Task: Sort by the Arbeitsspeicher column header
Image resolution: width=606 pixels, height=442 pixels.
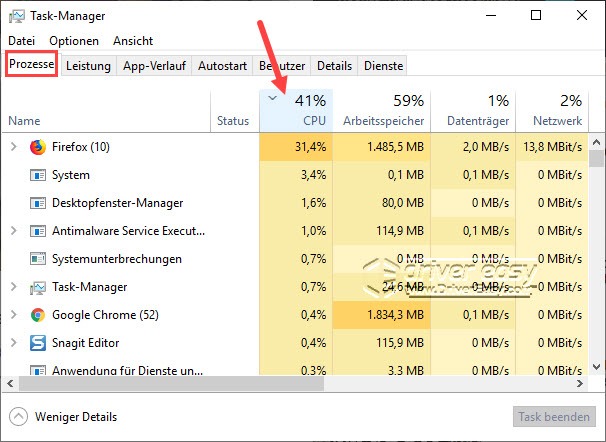Action: (381, 111)
